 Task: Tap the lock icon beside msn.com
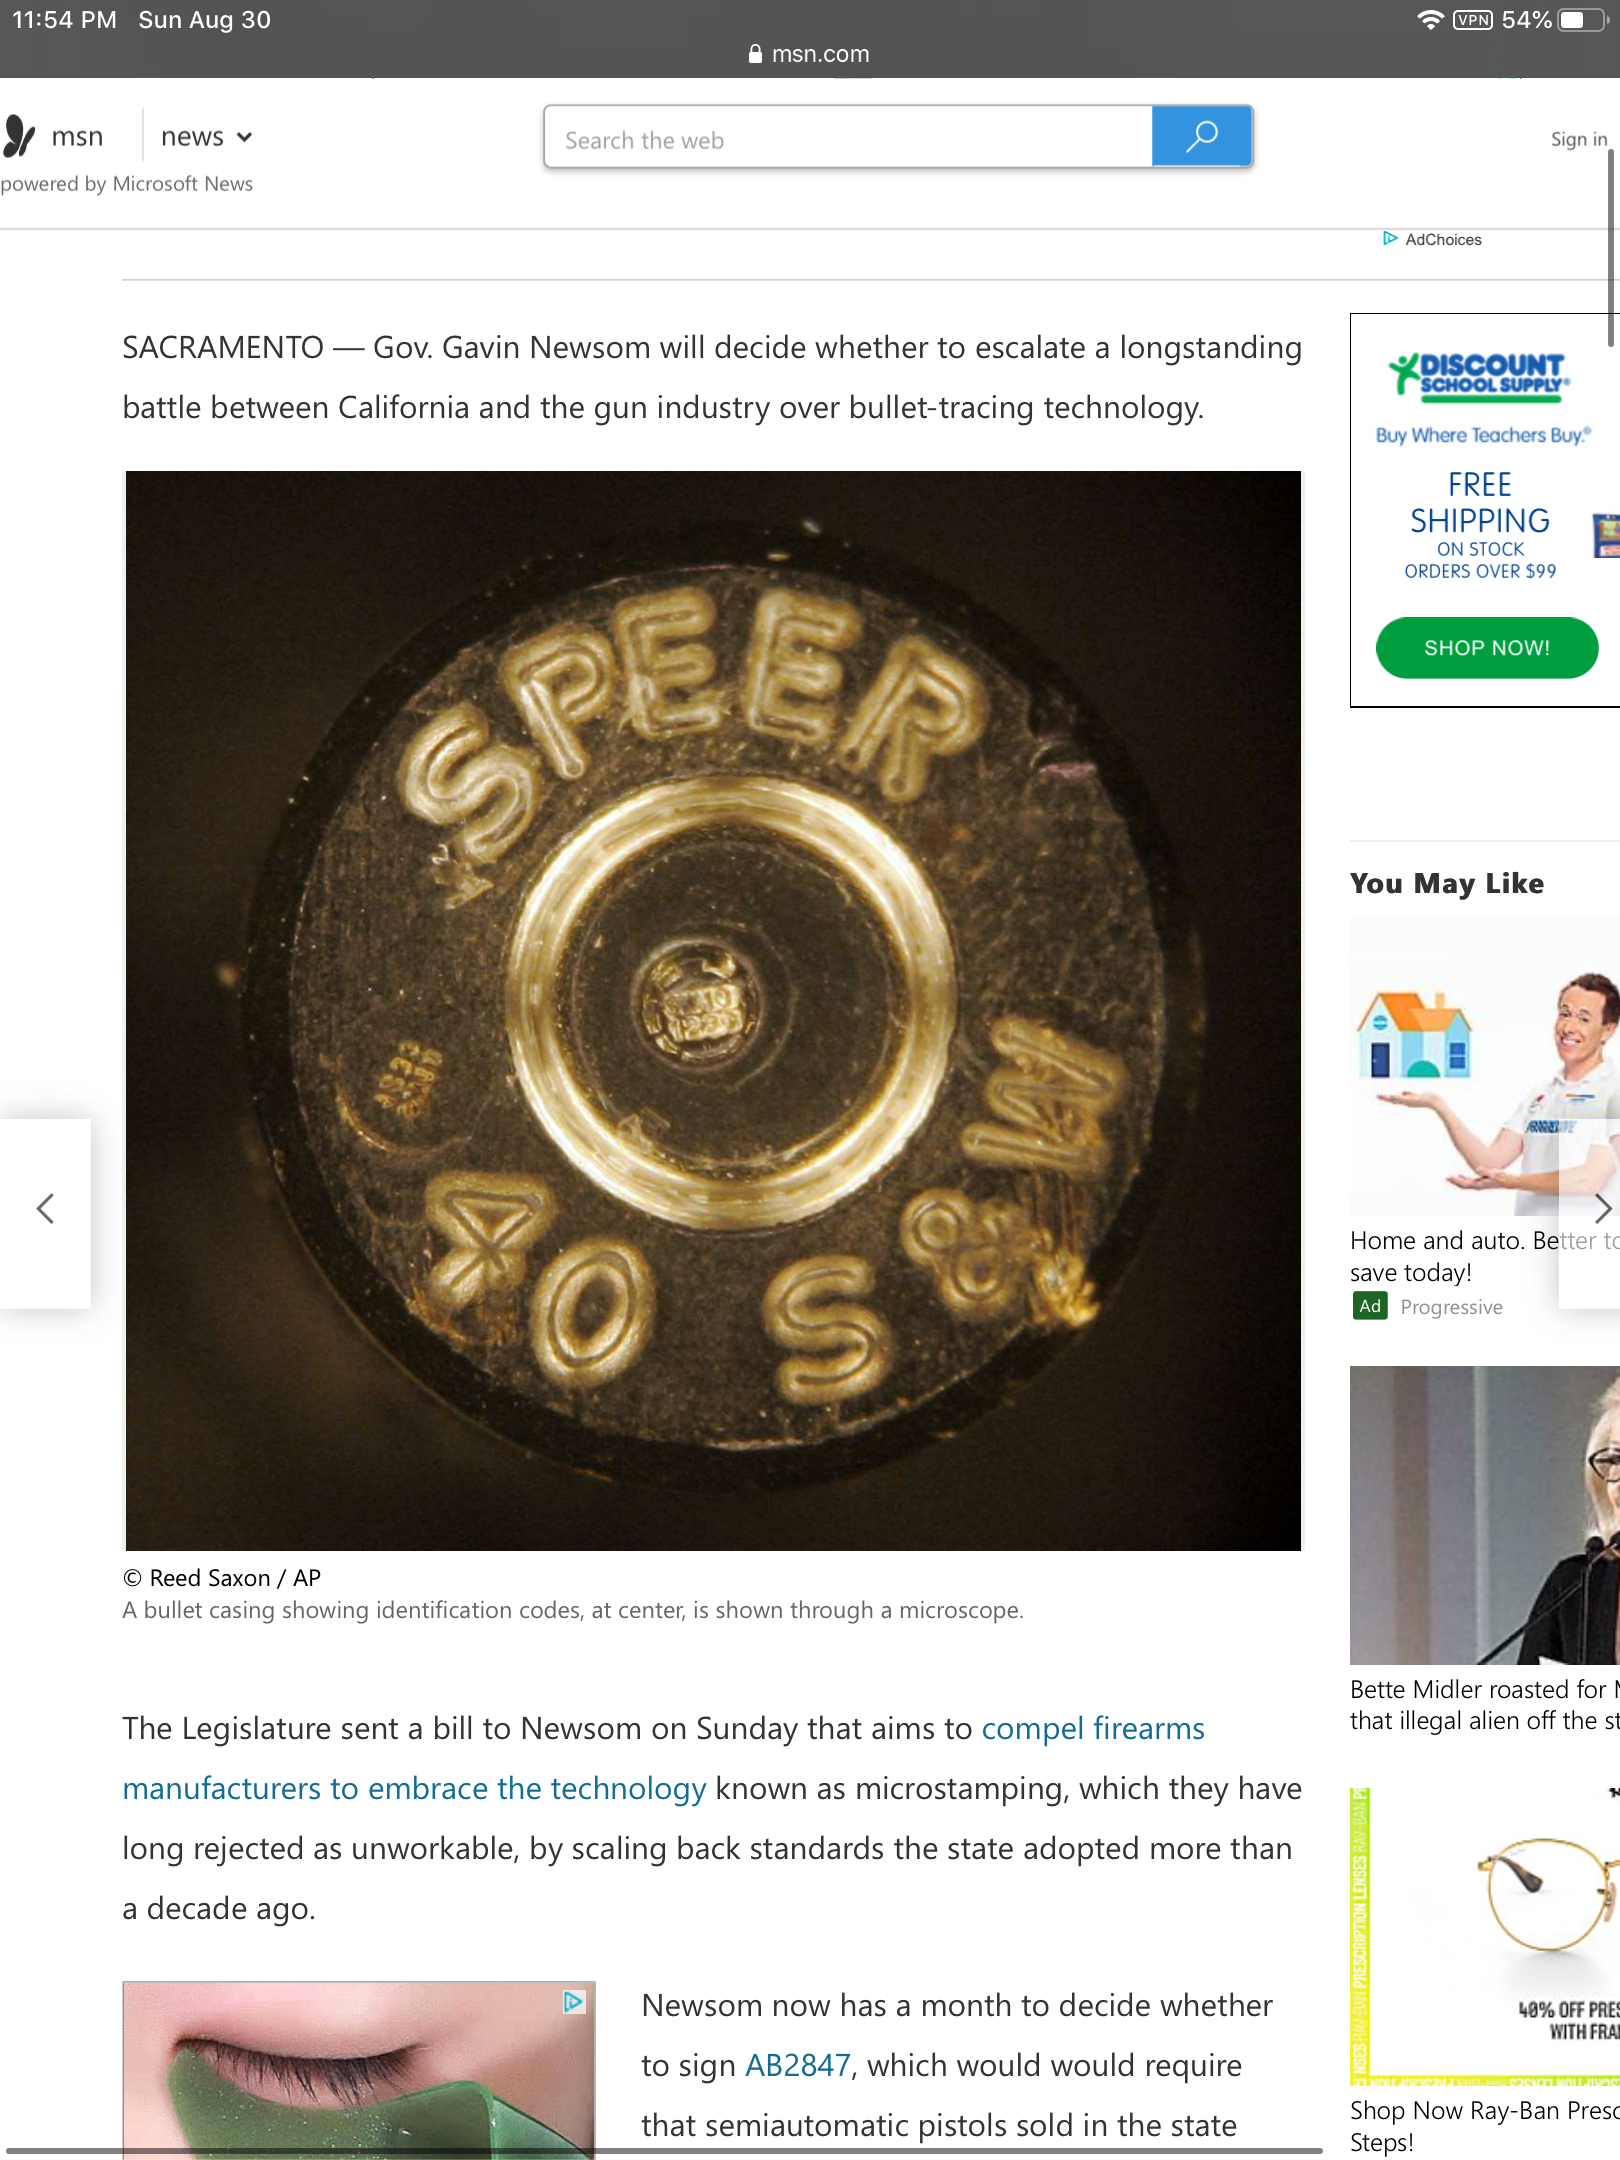(756, 54)
